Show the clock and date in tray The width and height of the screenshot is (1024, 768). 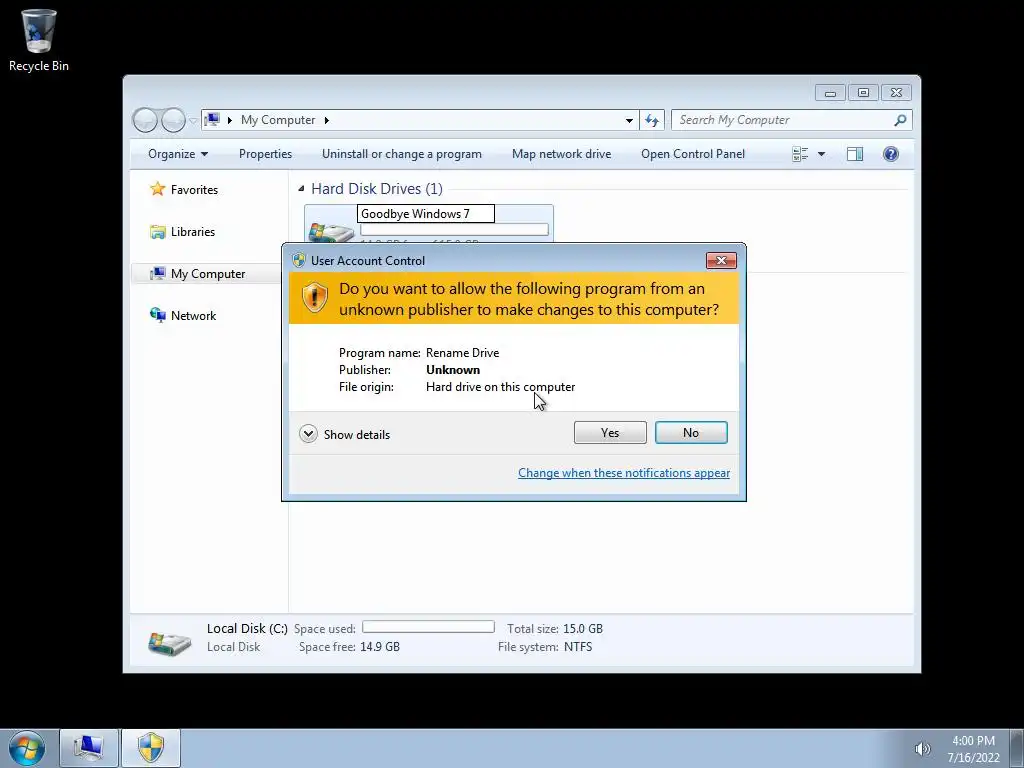[973, 749]
